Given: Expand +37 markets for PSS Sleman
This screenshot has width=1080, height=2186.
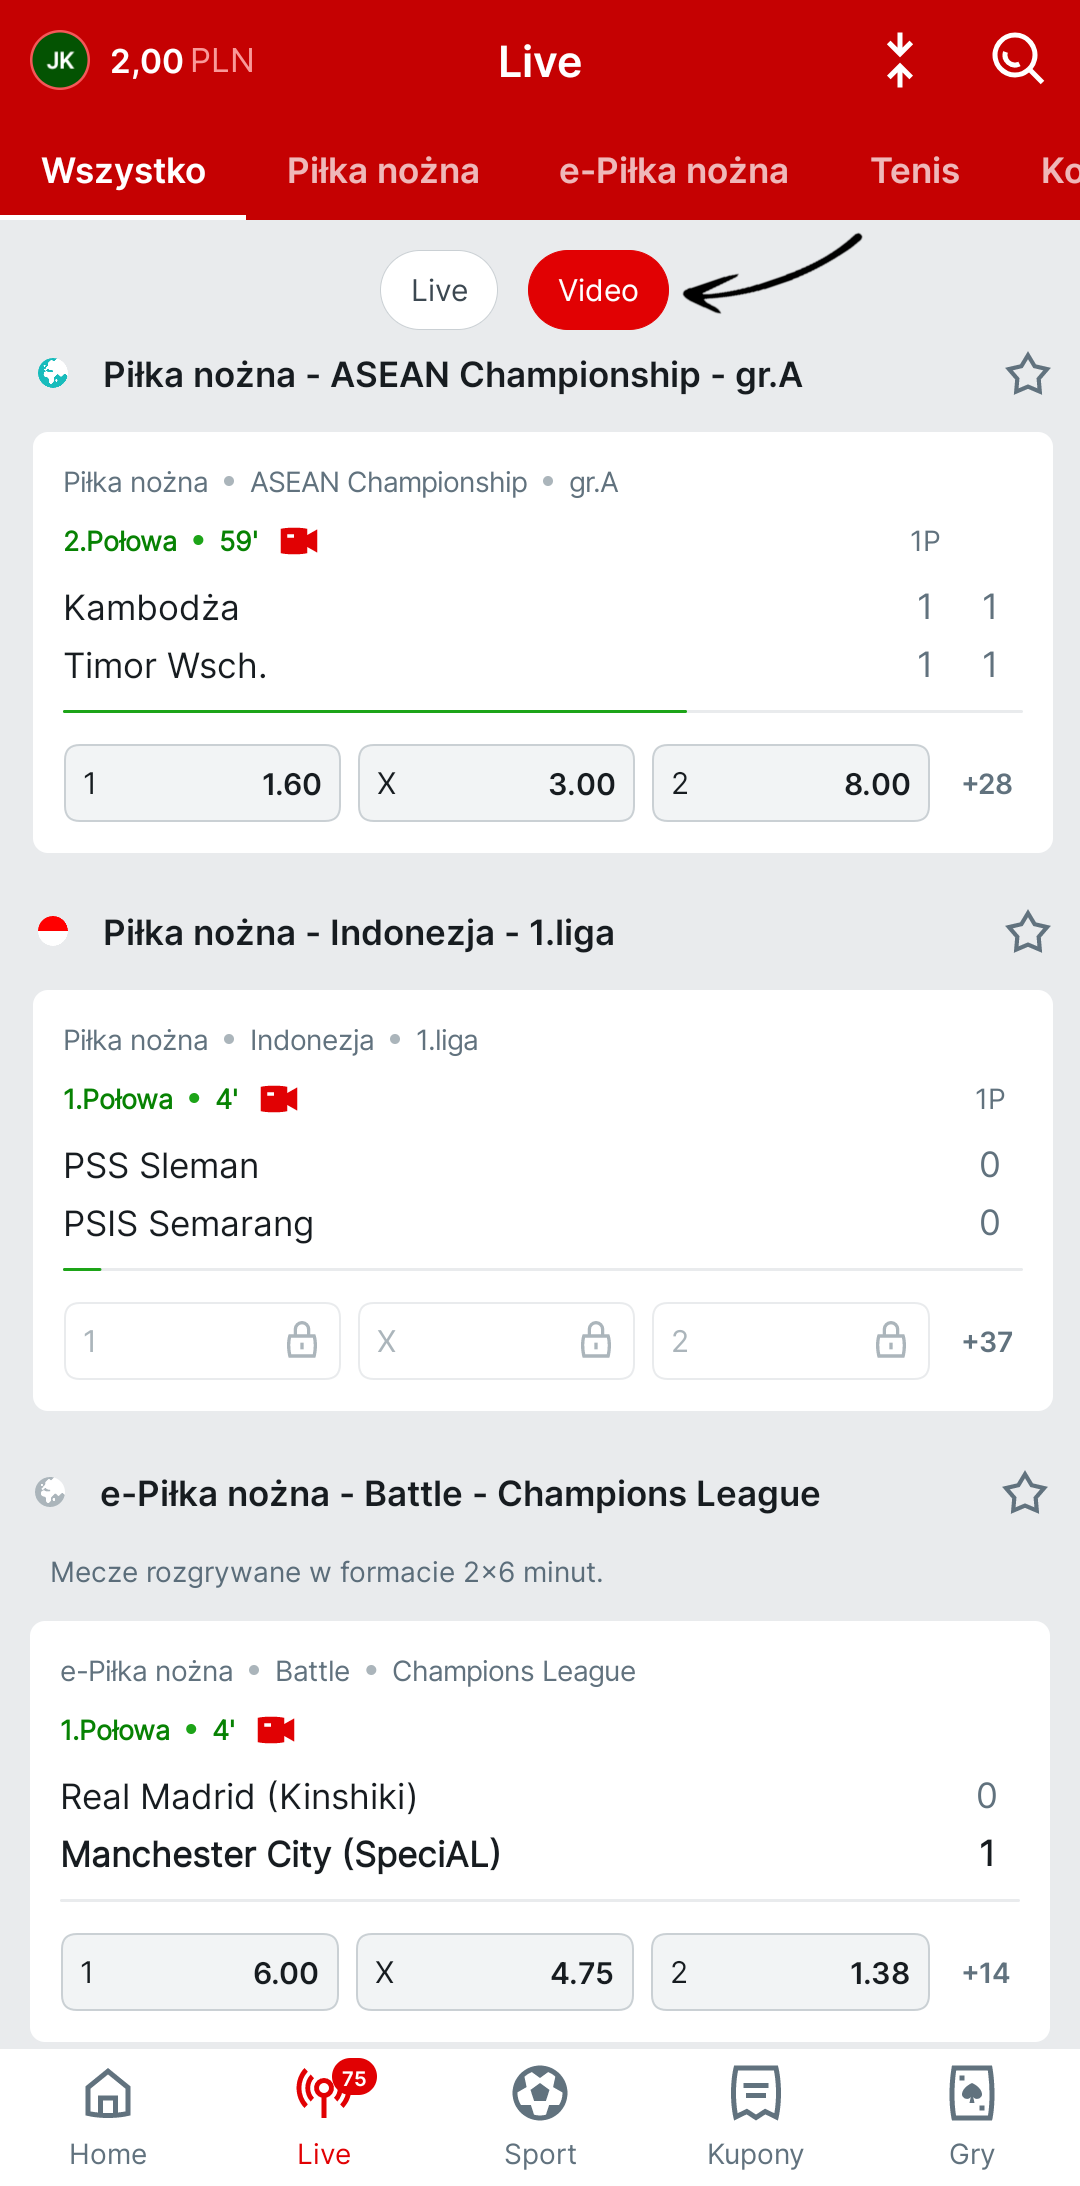Looking at the screenshot, I should [987, 1342].
